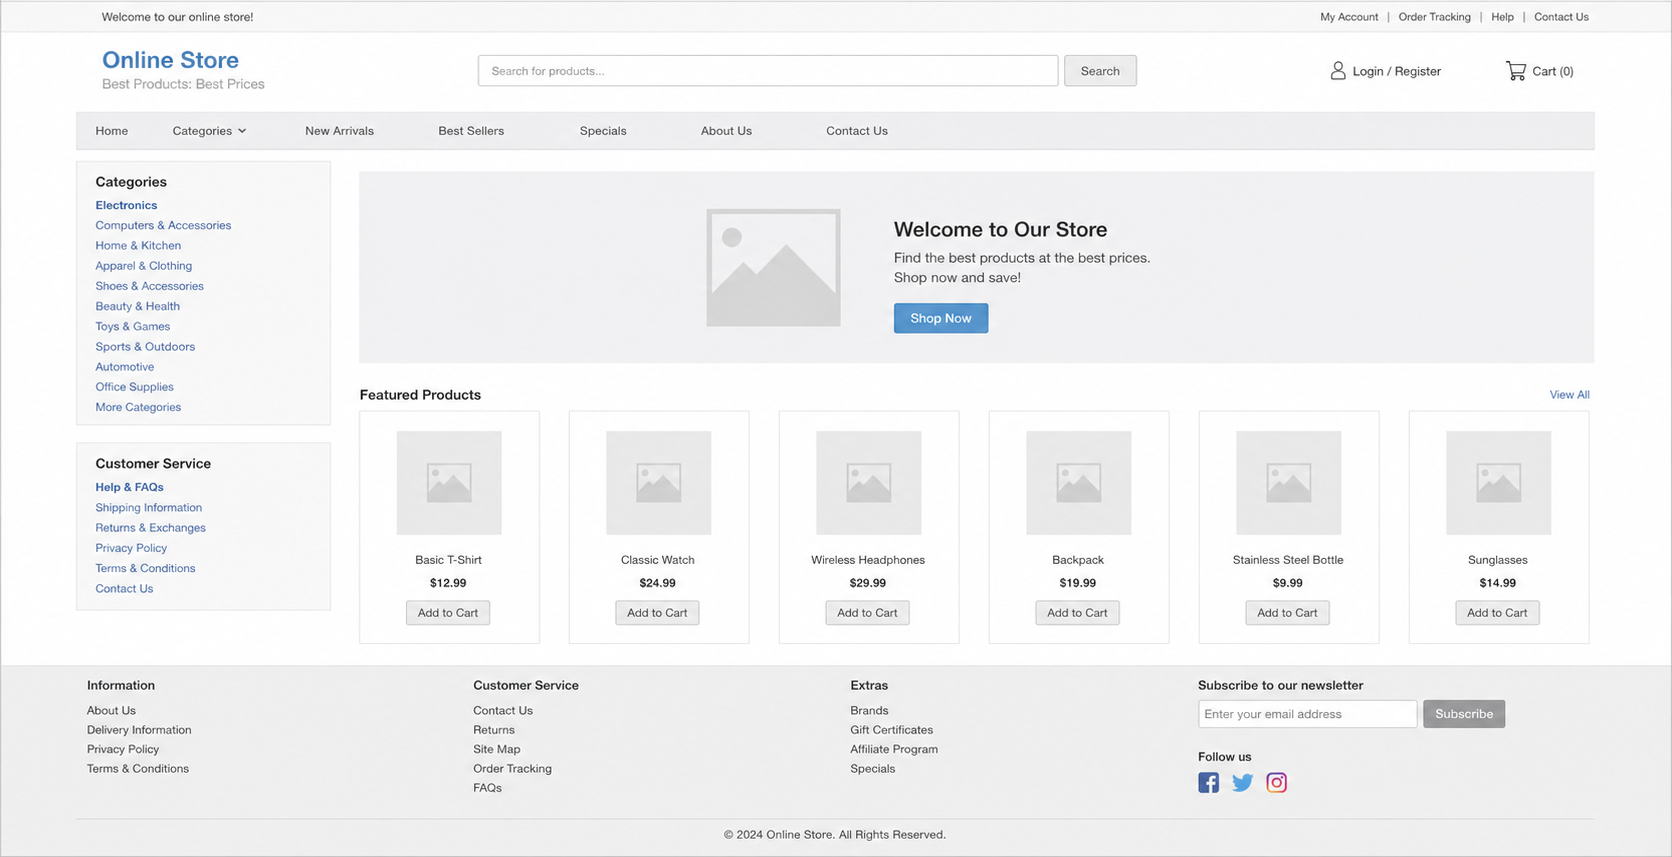Open the Twitter bird icon
Viewport: 1672px width, 857px height.
[x=1242, y=783]
